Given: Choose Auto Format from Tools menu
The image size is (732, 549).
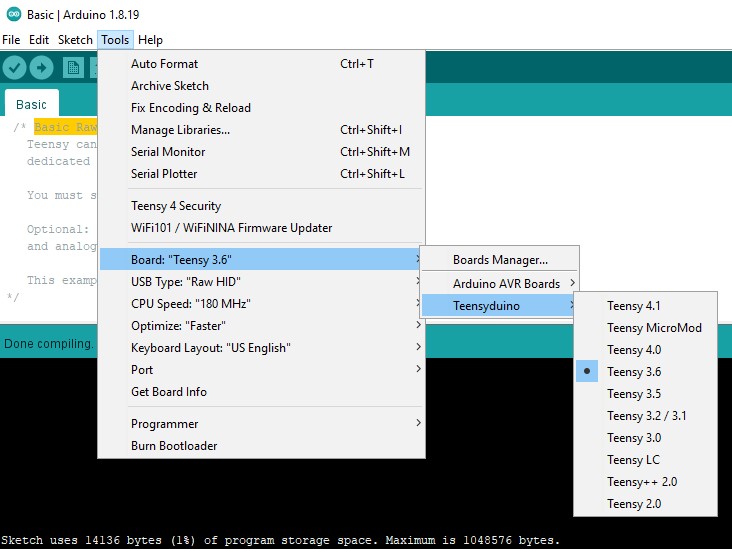Looking at the screenshot, I should [x=262, y=64].
